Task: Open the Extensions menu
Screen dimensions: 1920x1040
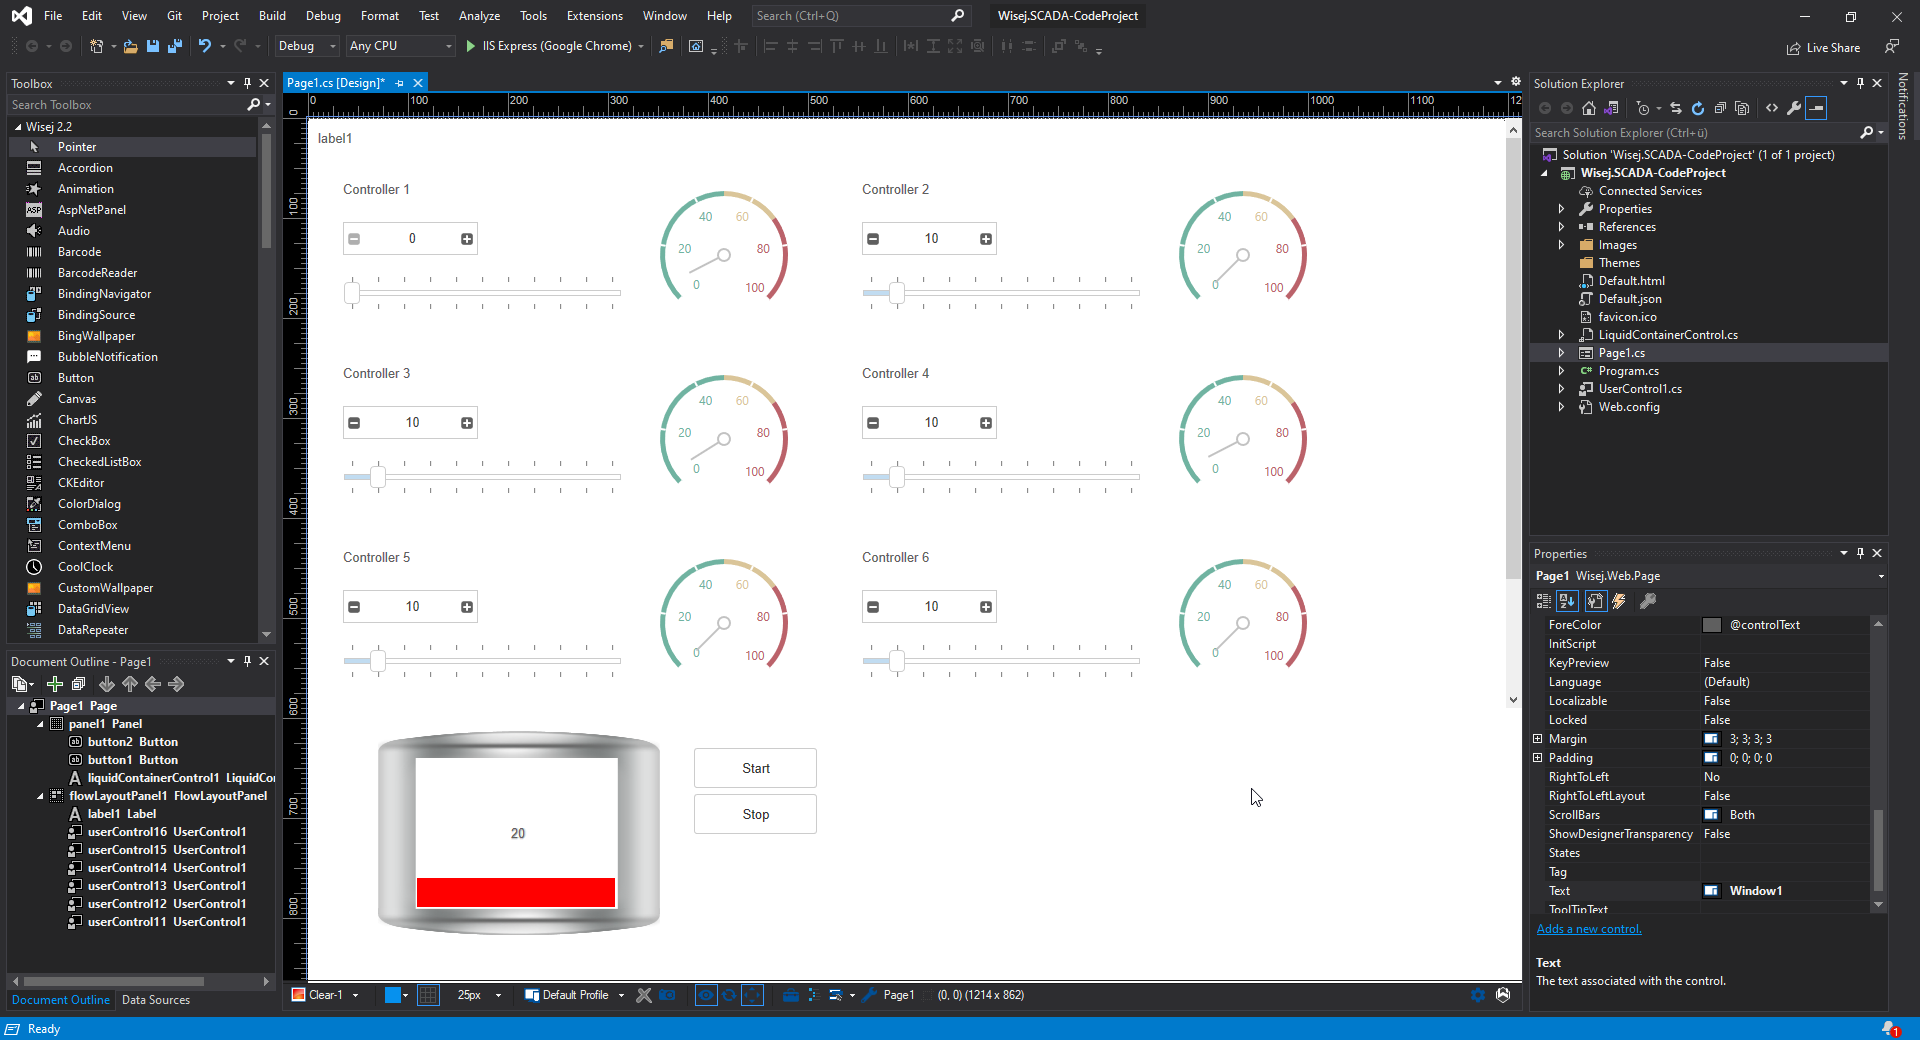Action: (594, 16)
